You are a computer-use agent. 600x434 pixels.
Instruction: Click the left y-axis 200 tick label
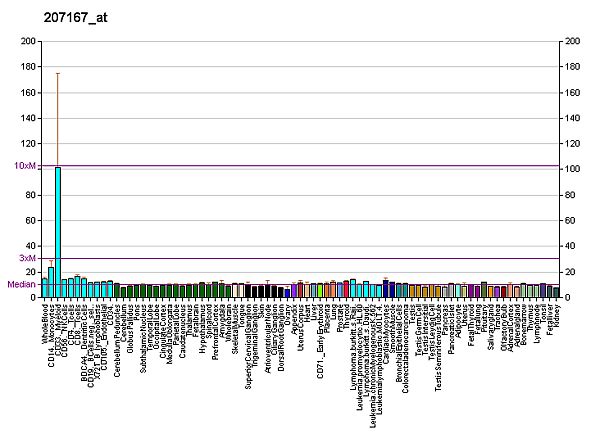tap(25, 42)
